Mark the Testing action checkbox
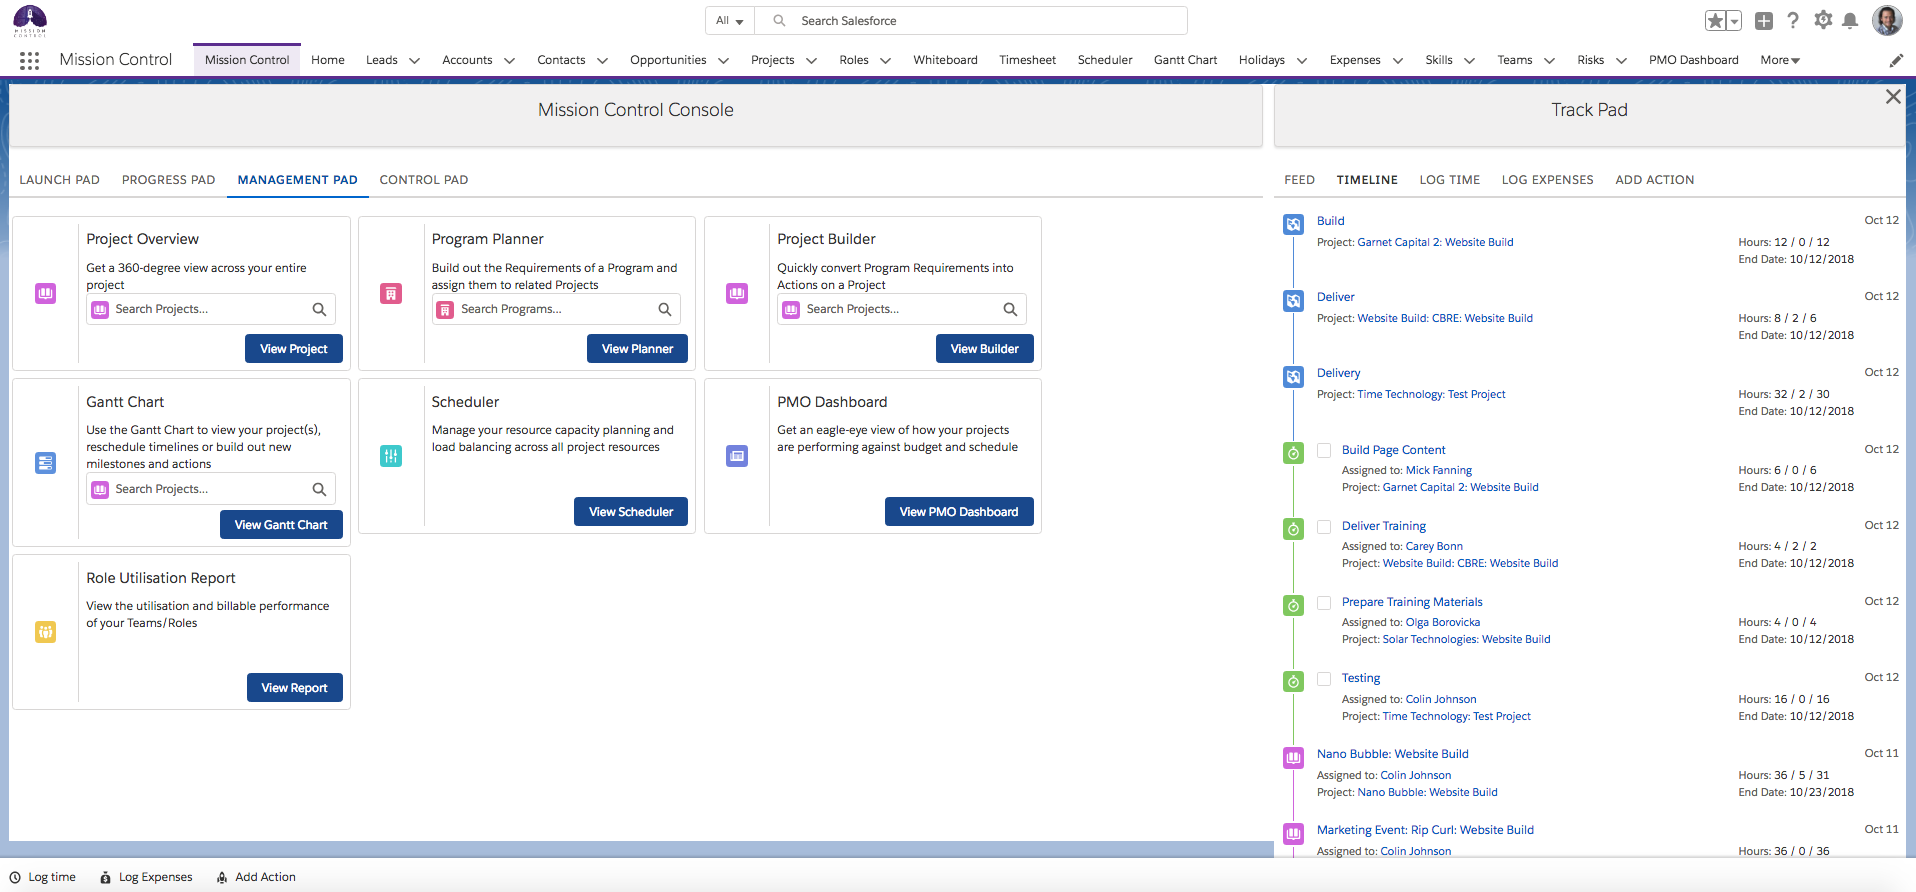The width and height of the screenshot is (1916, 892). coord(1324,679)
